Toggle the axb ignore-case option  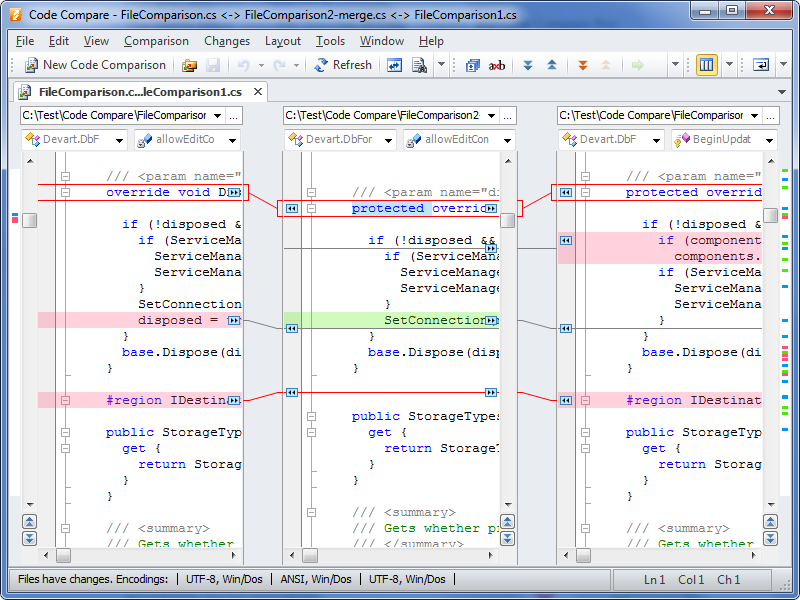pyautogui.click(x=497, y=65)
